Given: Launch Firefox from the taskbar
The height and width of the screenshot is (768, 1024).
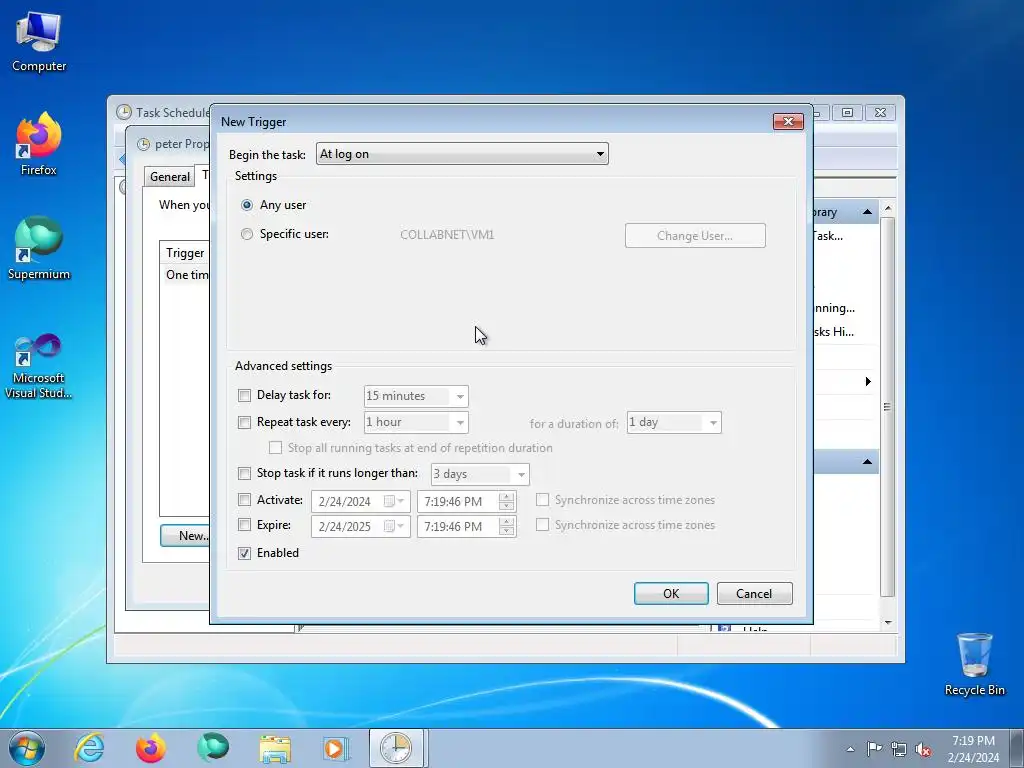Looking at the screenshot, I should tap(150, 748).
